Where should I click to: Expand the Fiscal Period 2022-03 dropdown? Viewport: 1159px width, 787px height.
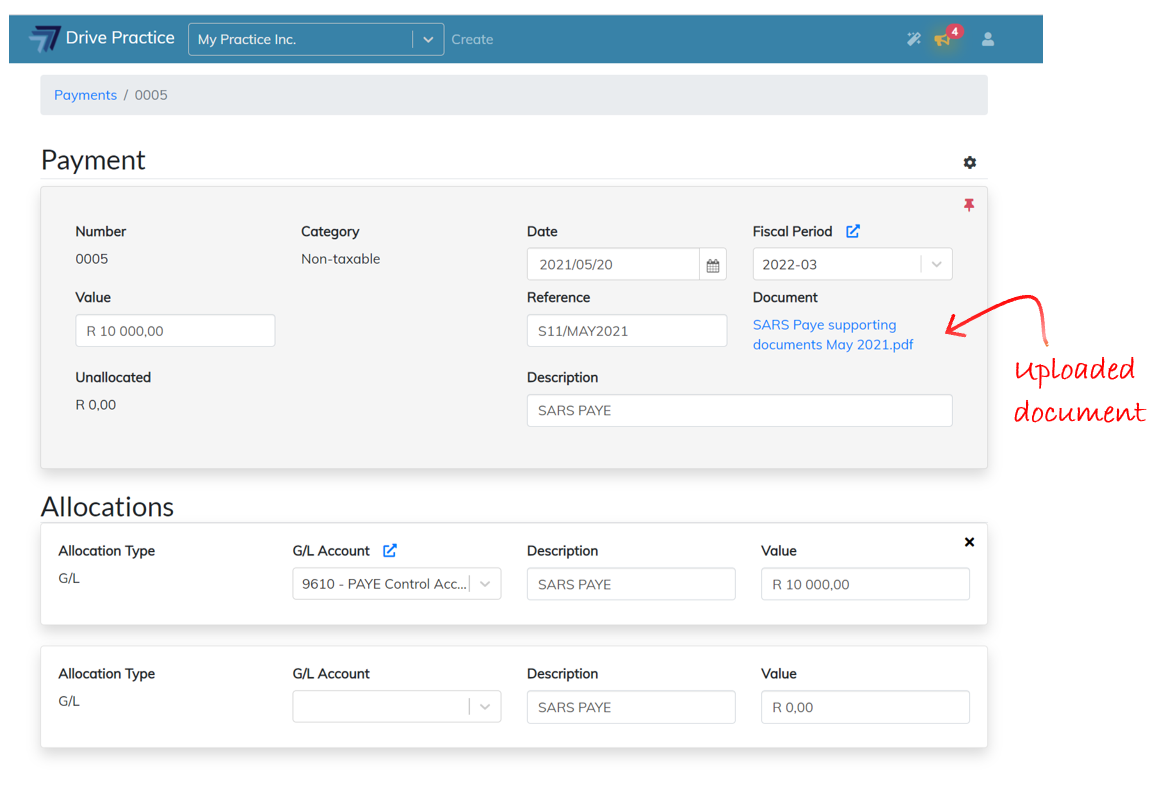pyautogui.click(x=937, y=265)
